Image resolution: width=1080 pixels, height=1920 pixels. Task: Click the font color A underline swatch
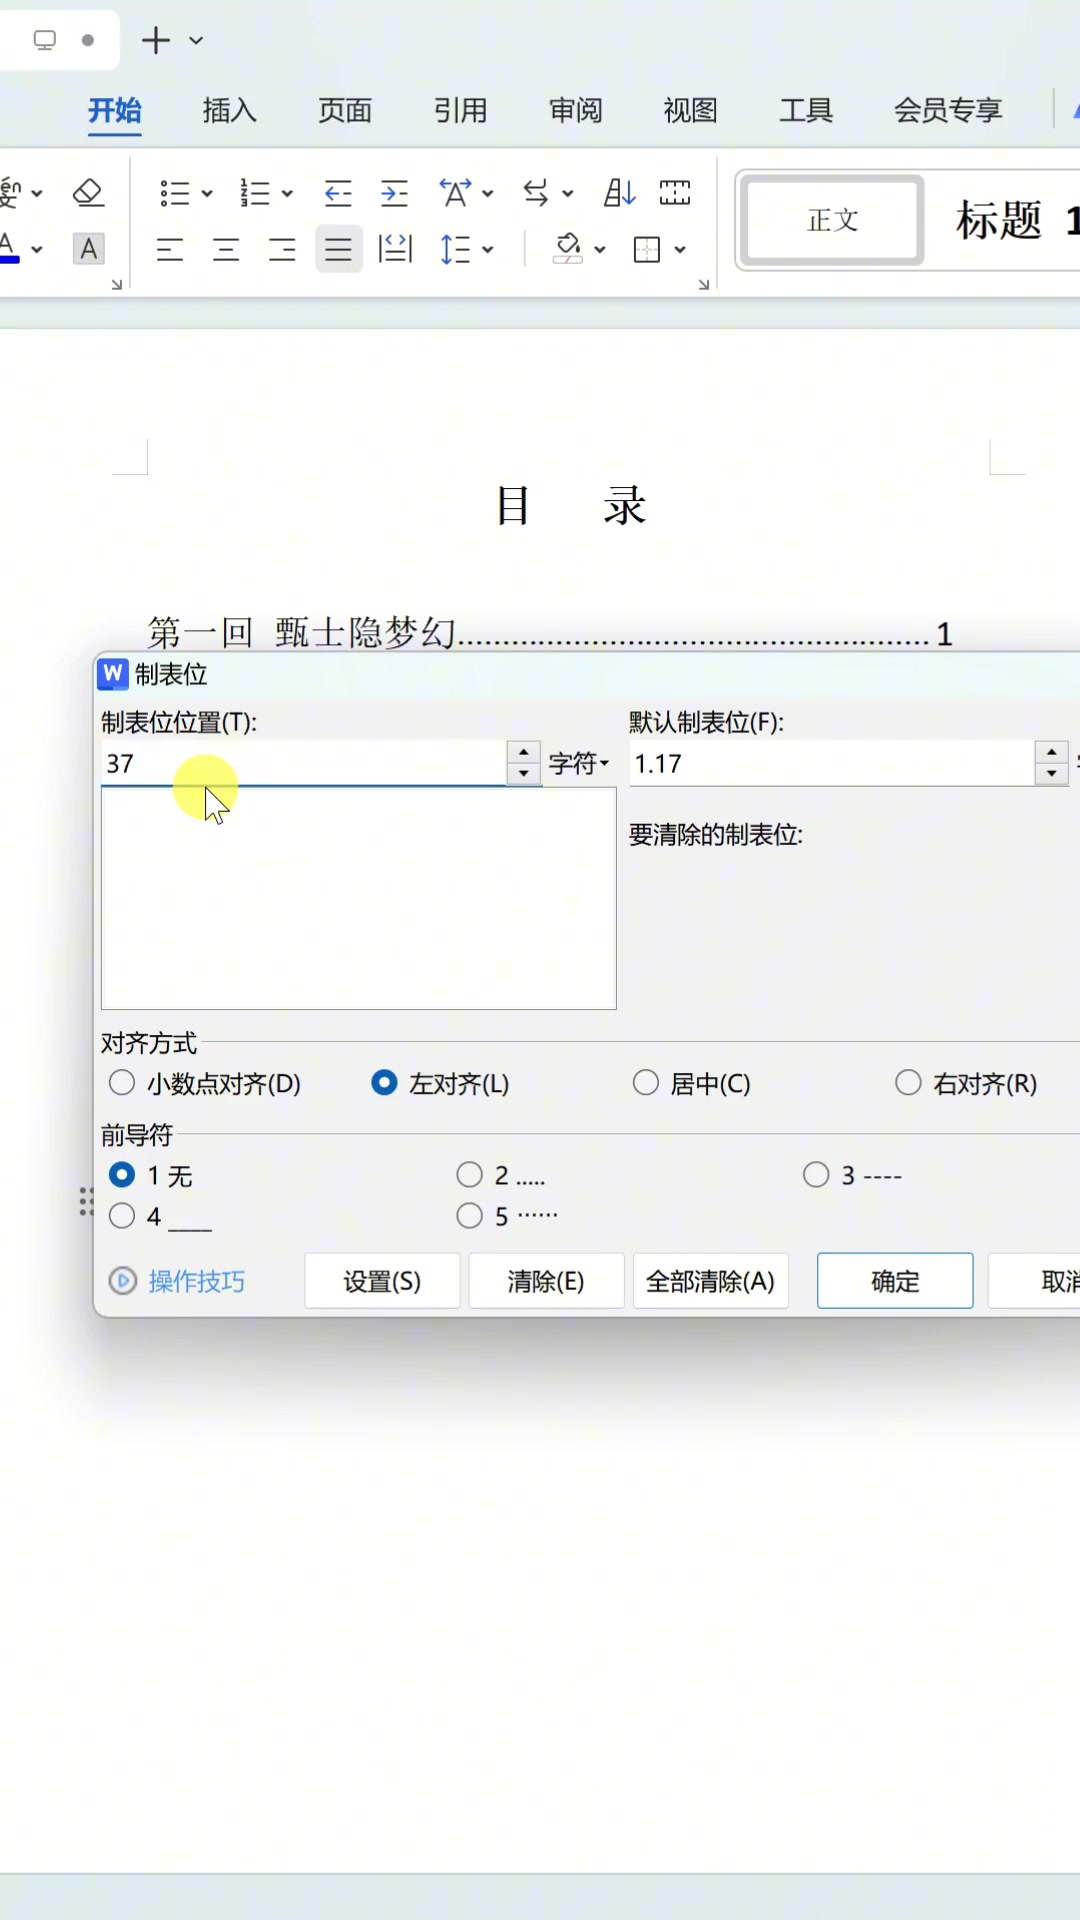pyautogui.click(x=9, y=248)
